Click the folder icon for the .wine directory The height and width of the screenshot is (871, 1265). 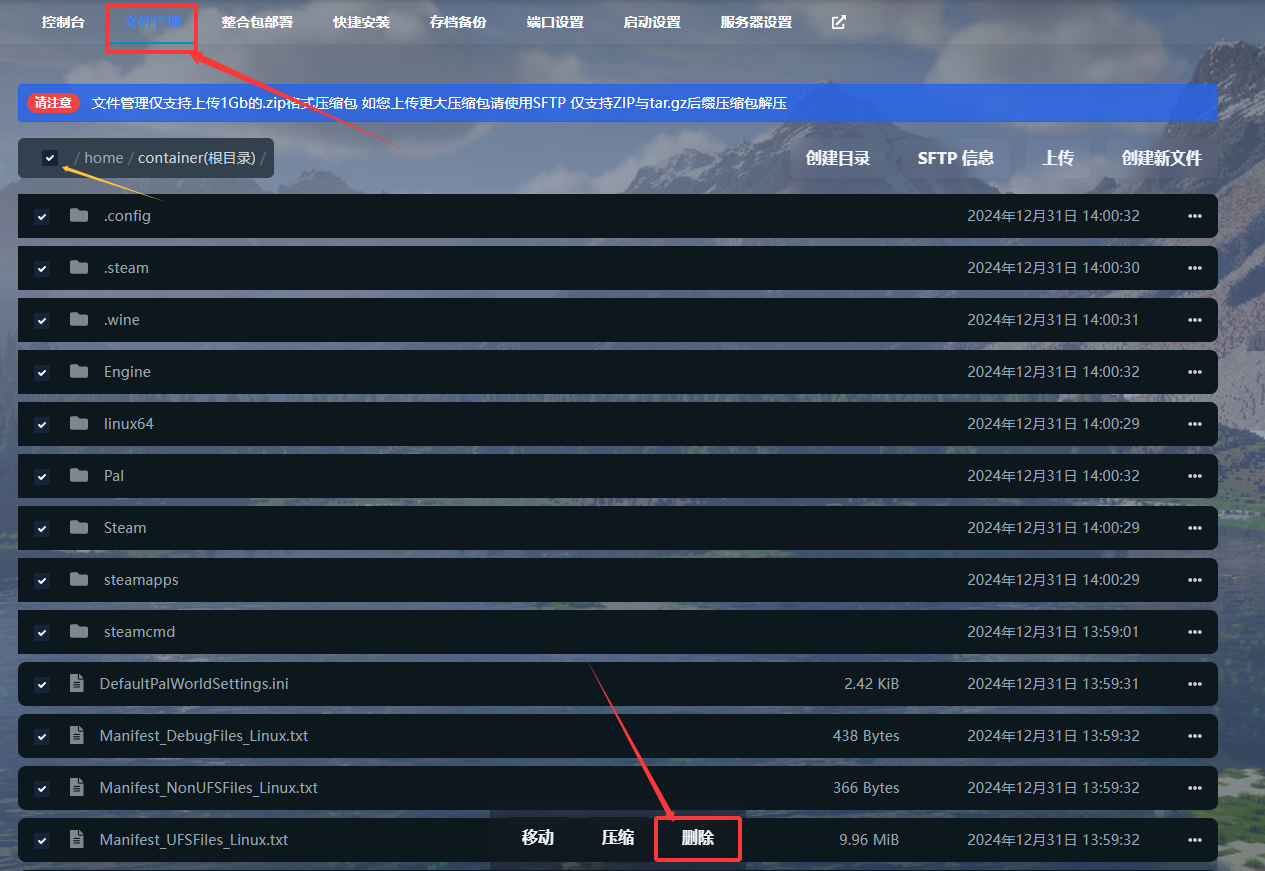tap(79, 320)
